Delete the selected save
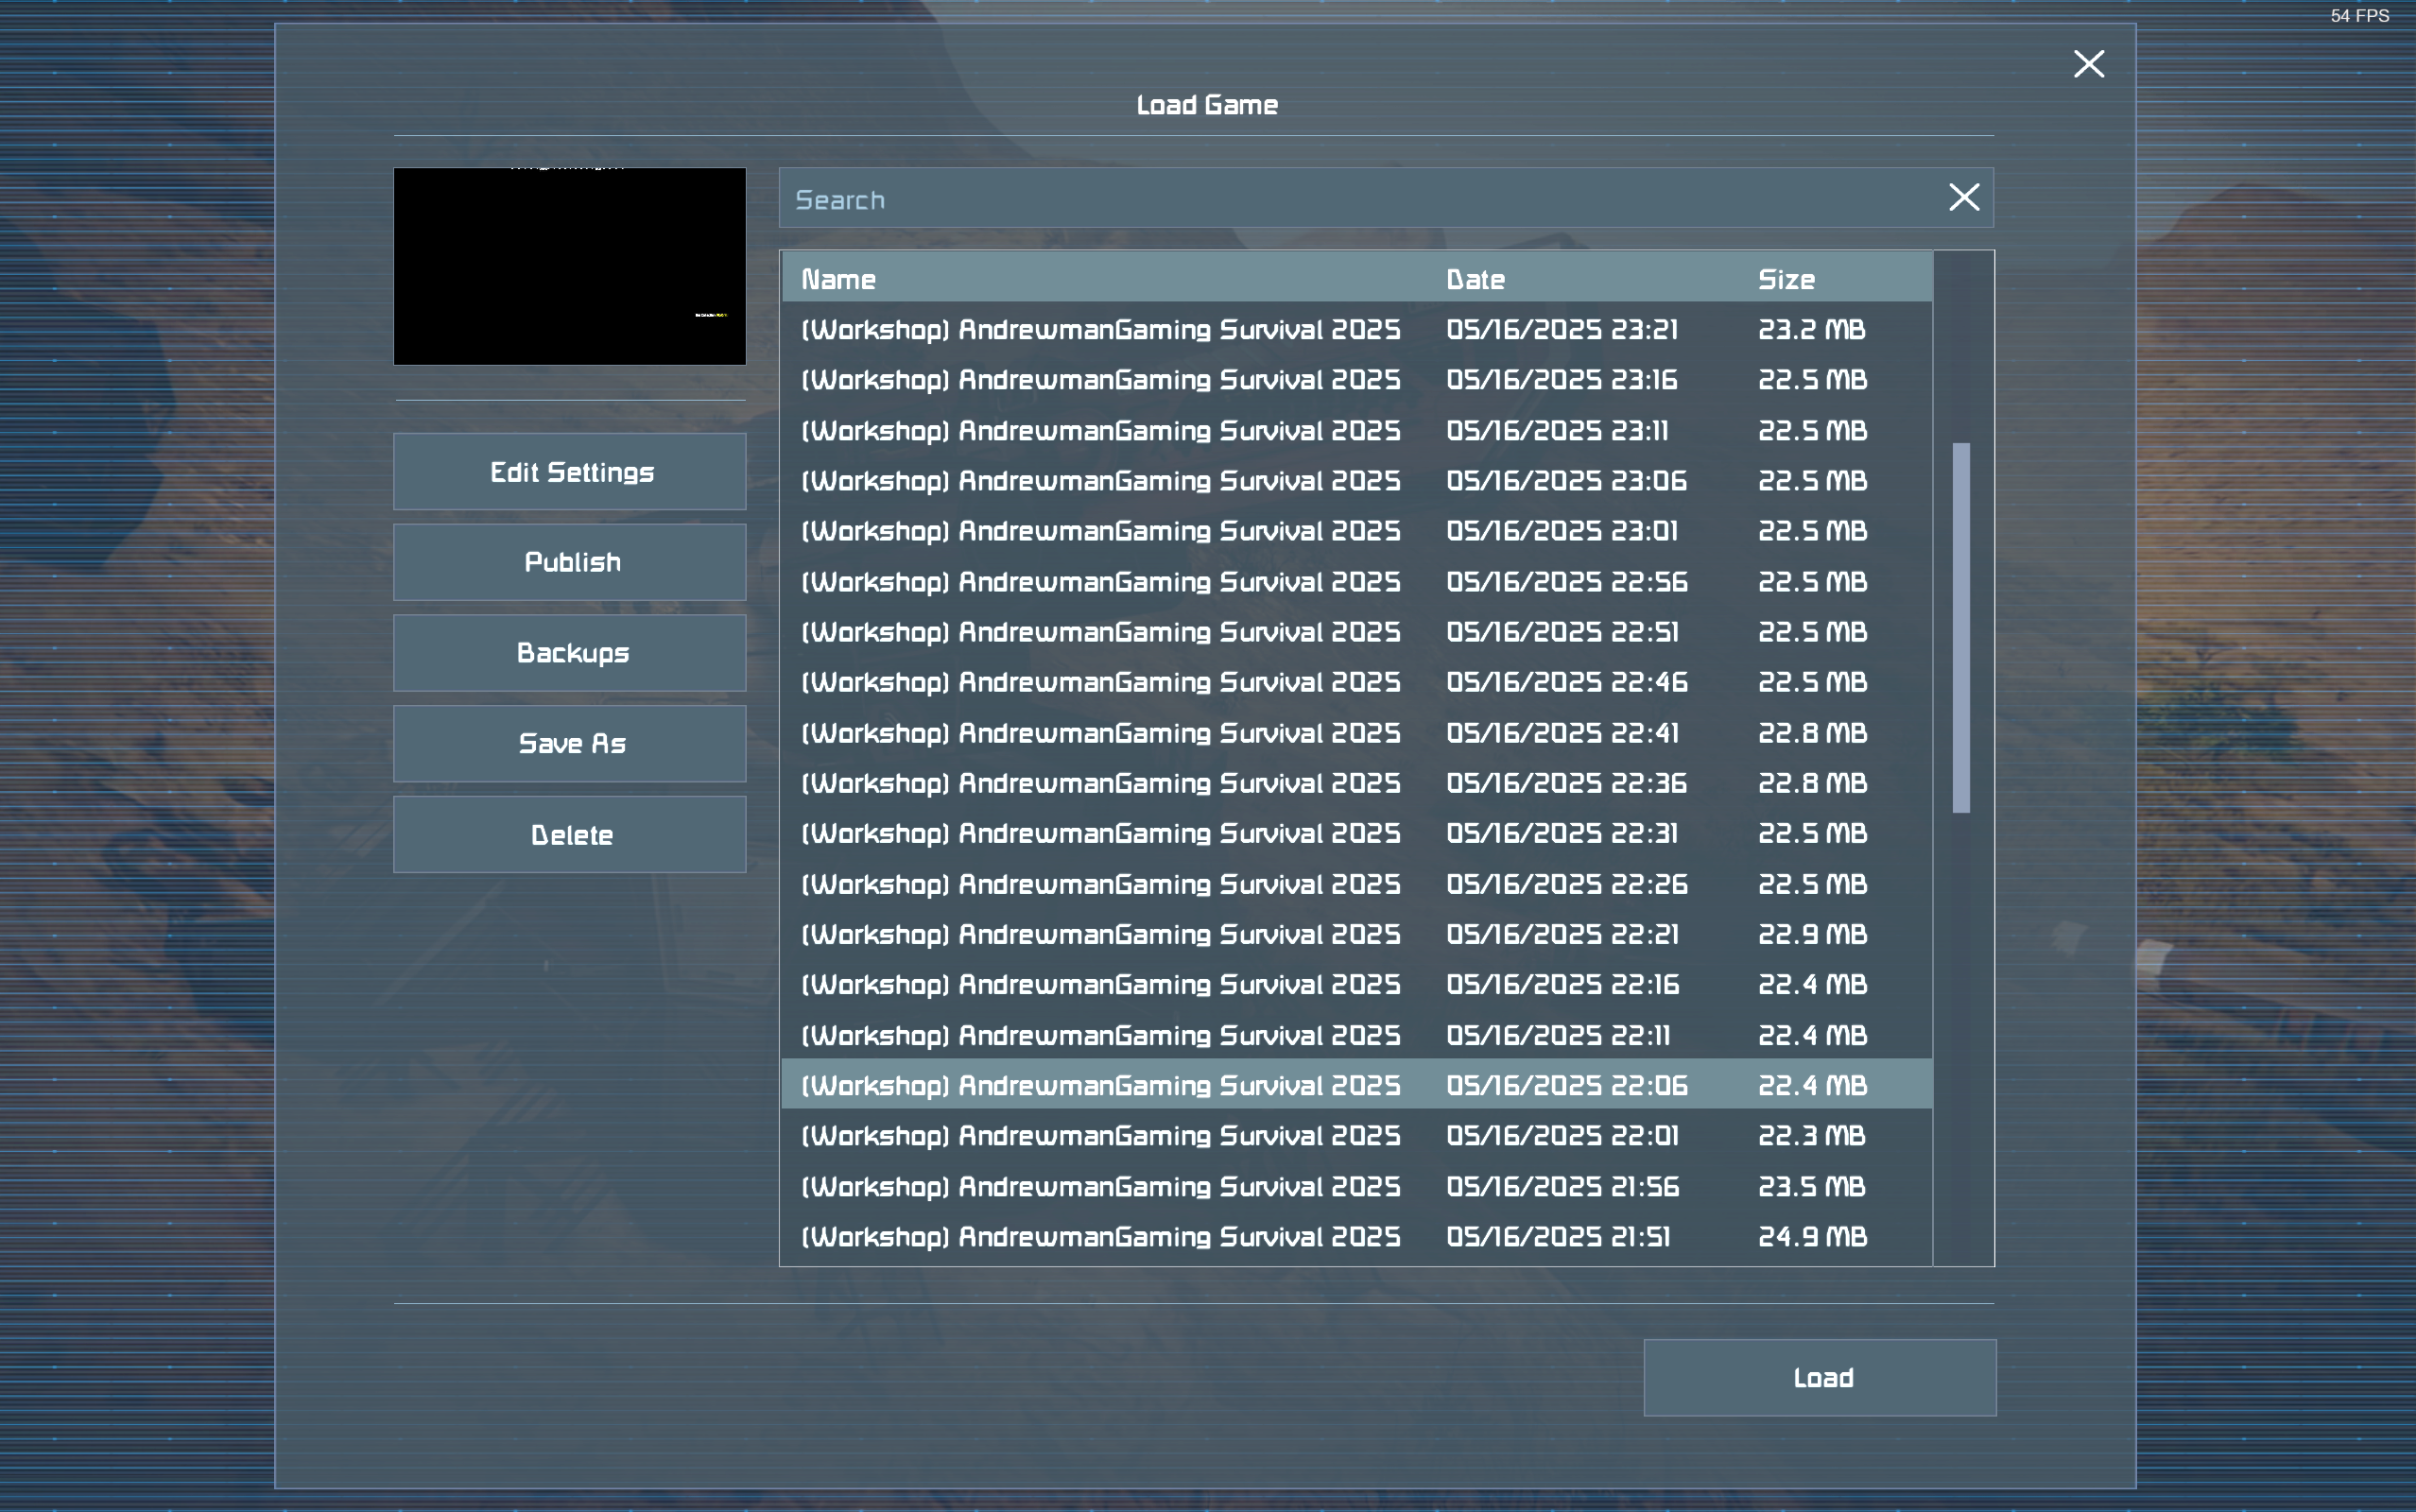 pos(570,835)
